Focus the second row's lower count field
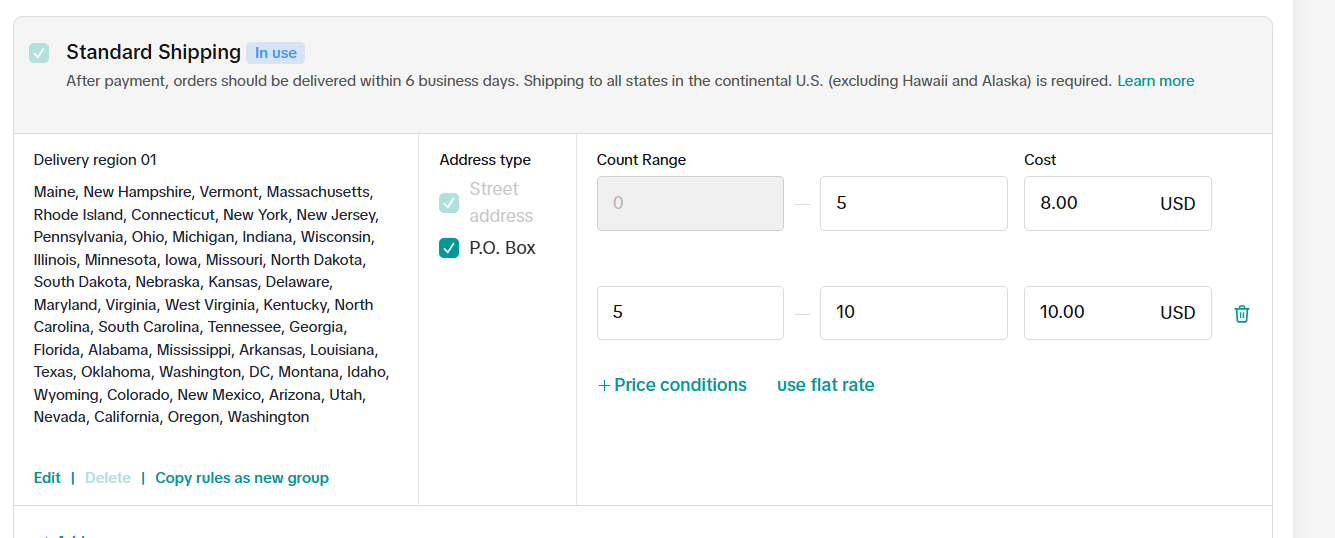The height and width of the screenshot is (538, 1335). (x=690, y=313)
